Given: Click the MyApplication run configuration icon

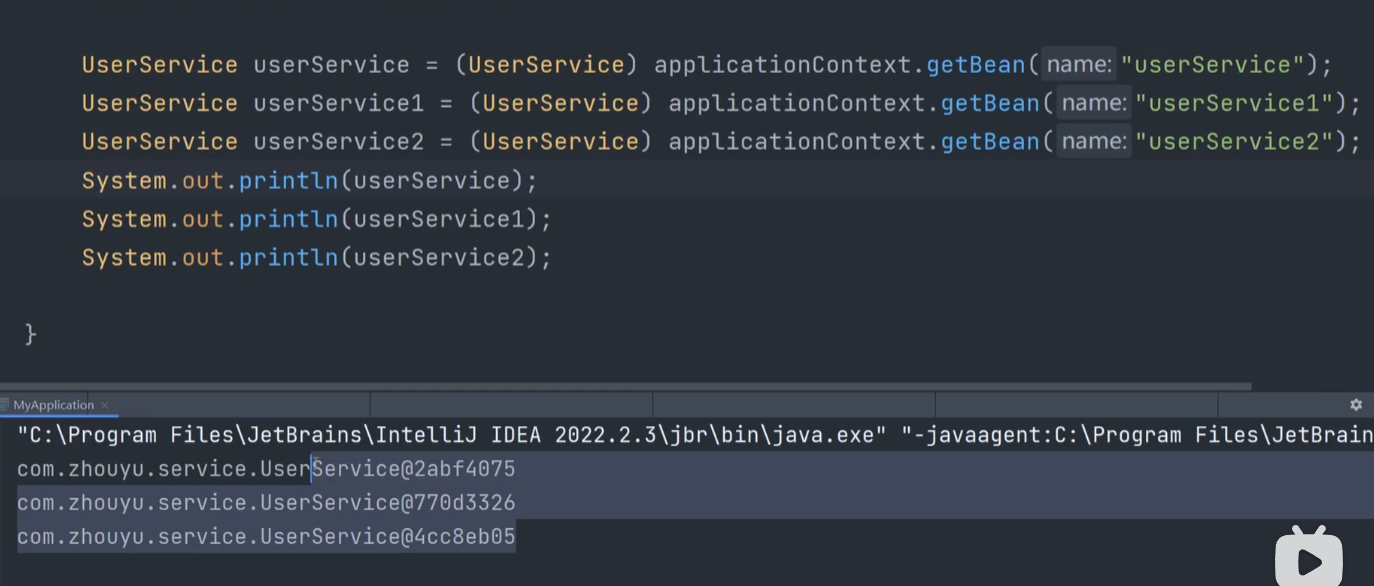Looking at the screenshot, I should click(5, 405).
